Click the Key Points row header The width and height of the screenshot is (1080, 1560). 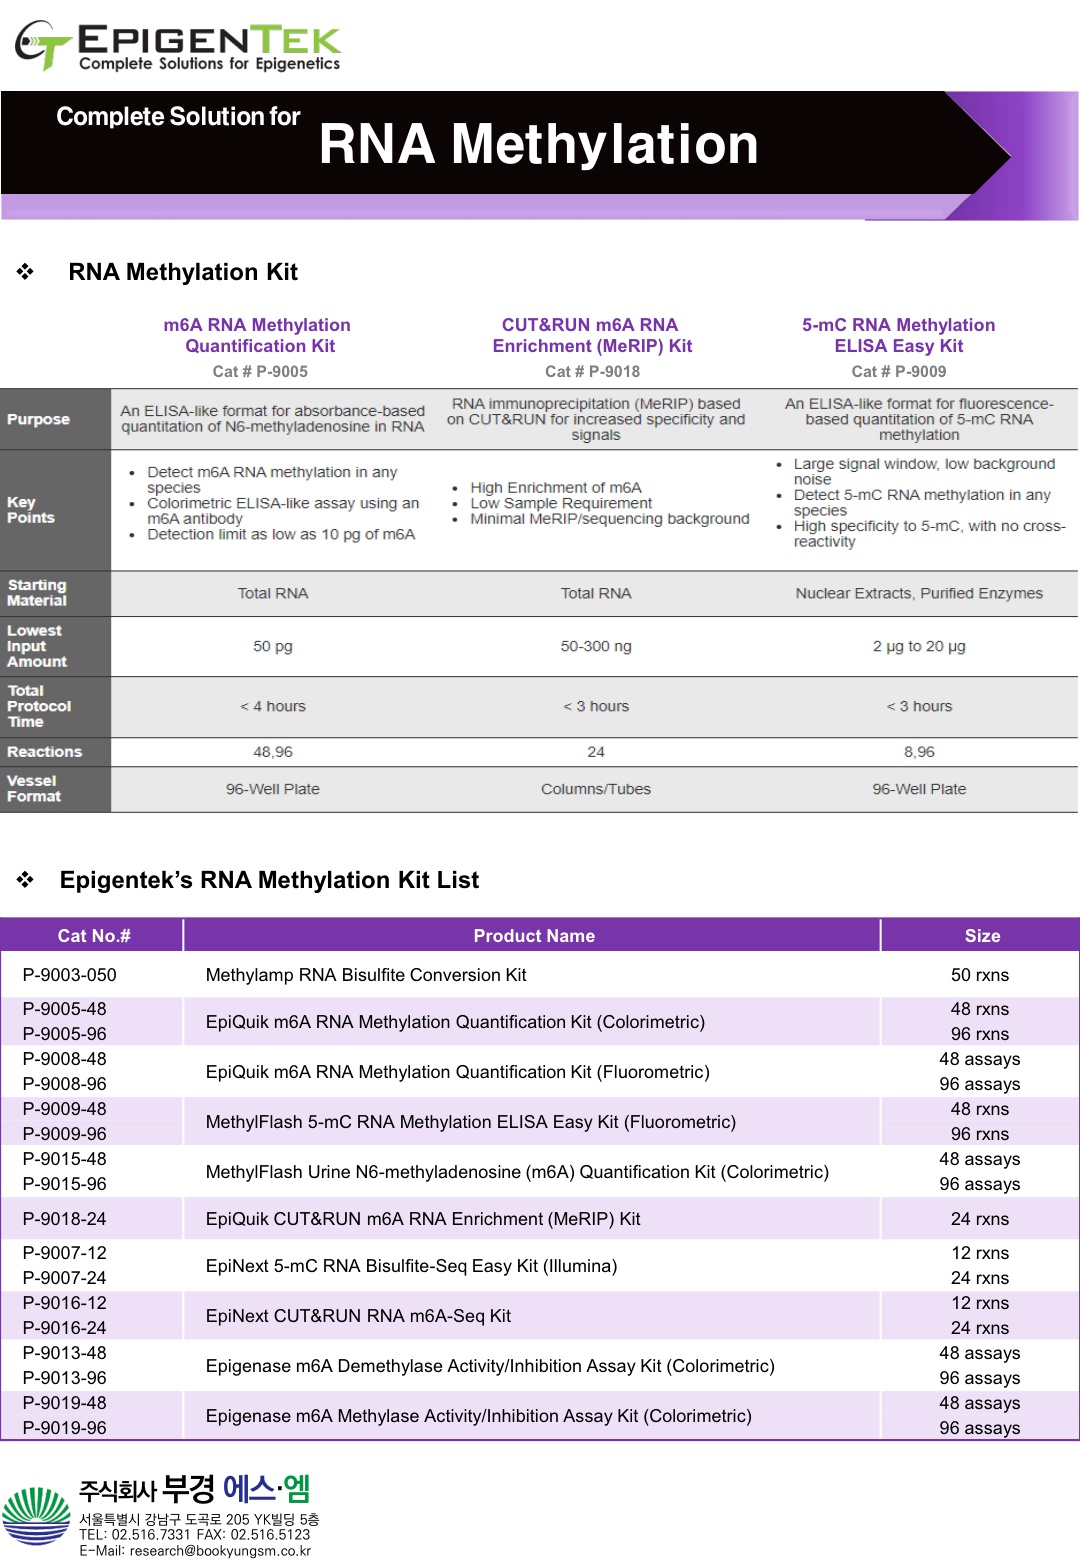point(55,510)
